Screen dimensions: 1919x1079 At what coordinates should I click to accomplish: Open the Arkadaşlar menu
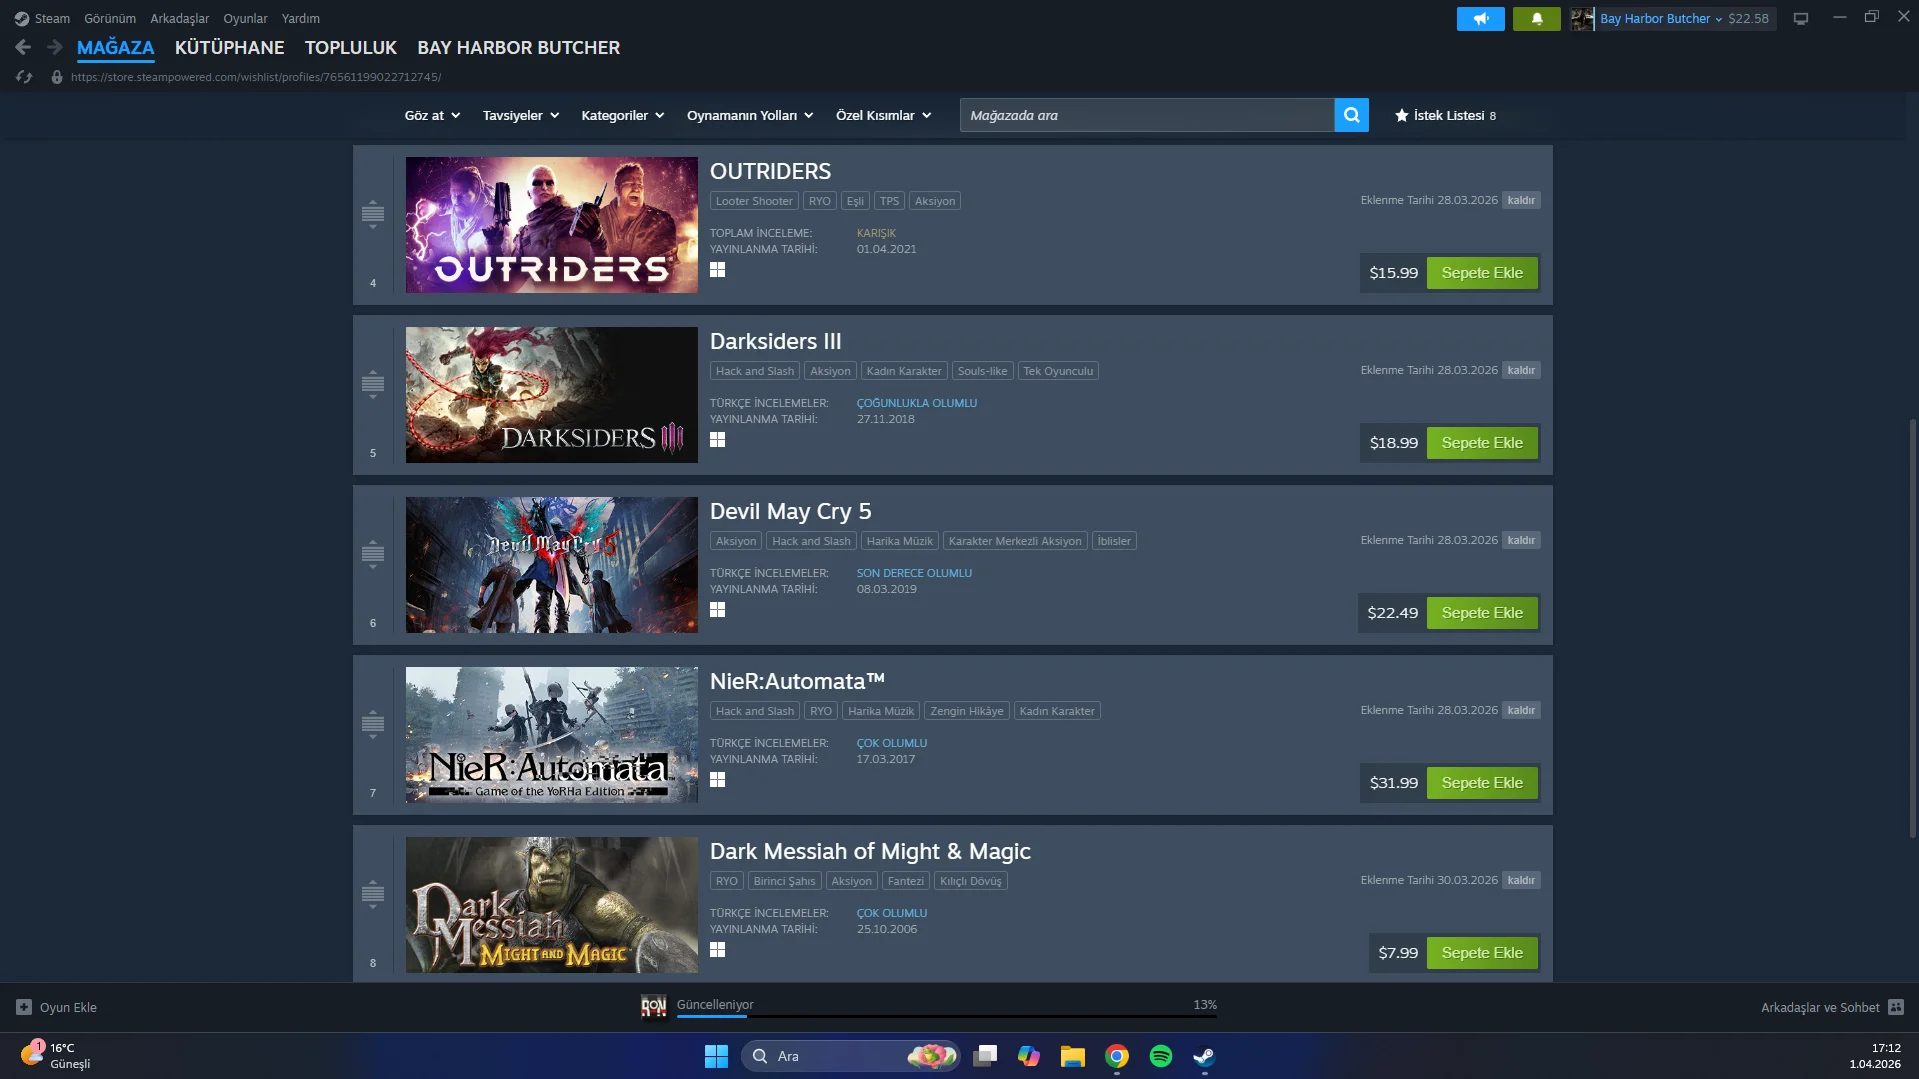coord(180,18)
